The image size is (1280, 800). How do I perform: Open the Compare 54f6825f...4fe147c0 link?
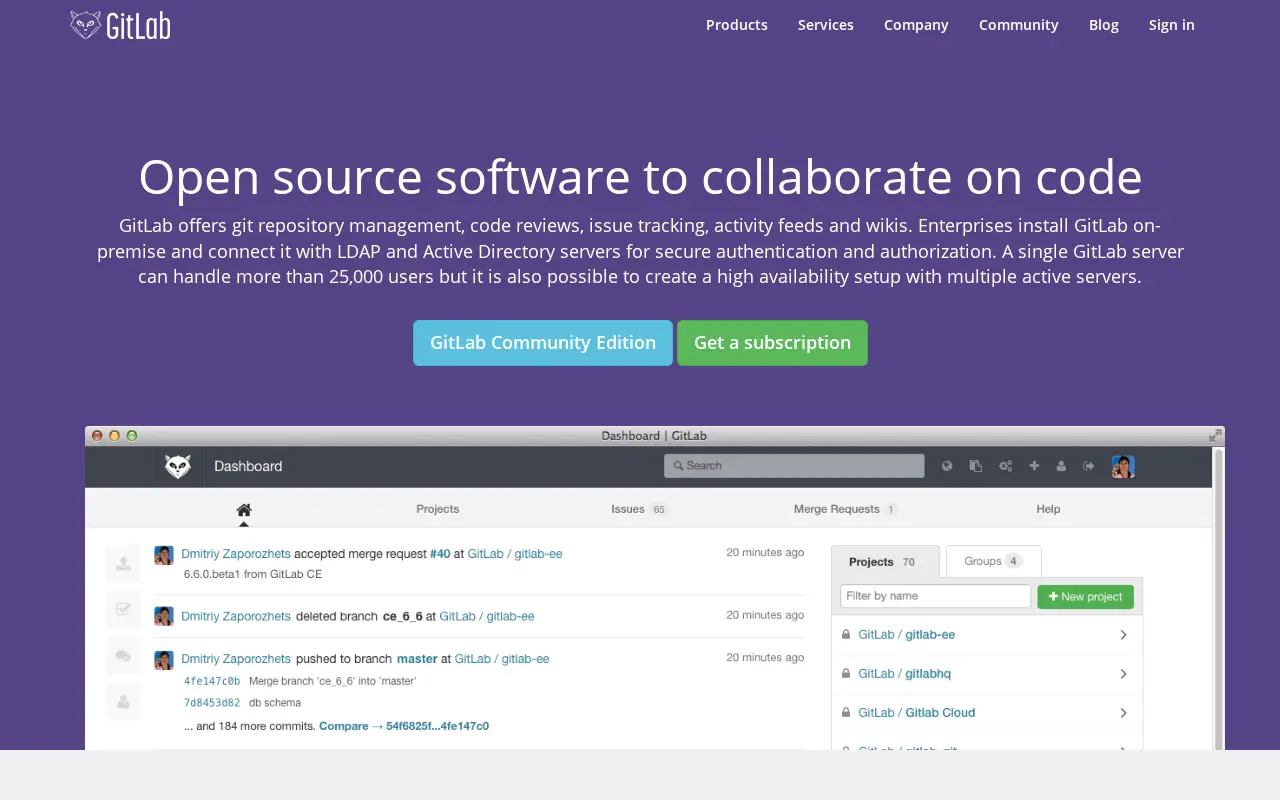tap(404, 726)
